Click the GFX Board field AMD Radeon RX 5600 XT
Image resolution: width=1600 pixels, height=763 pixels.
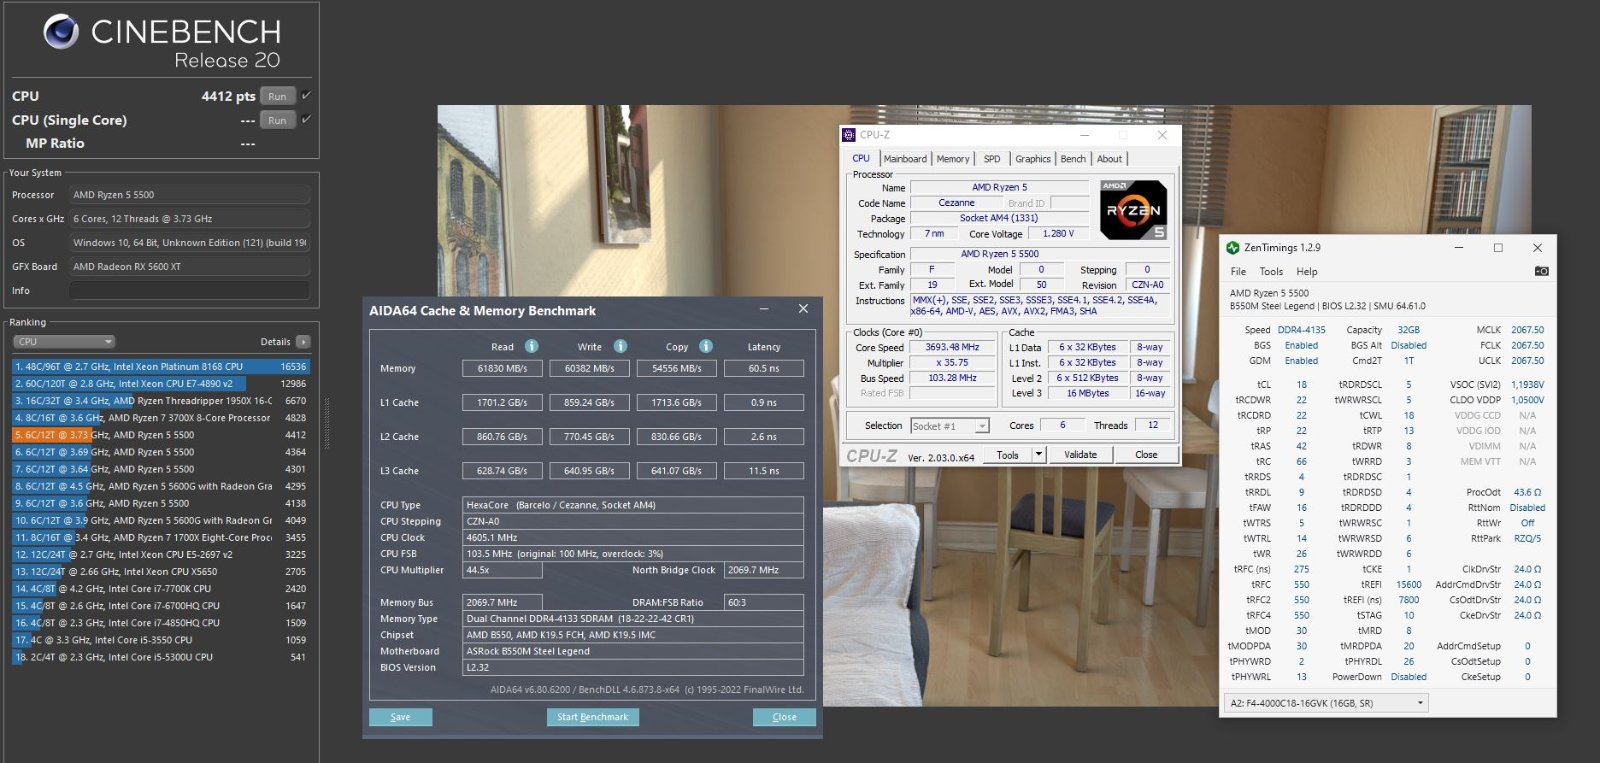(189, 267)
